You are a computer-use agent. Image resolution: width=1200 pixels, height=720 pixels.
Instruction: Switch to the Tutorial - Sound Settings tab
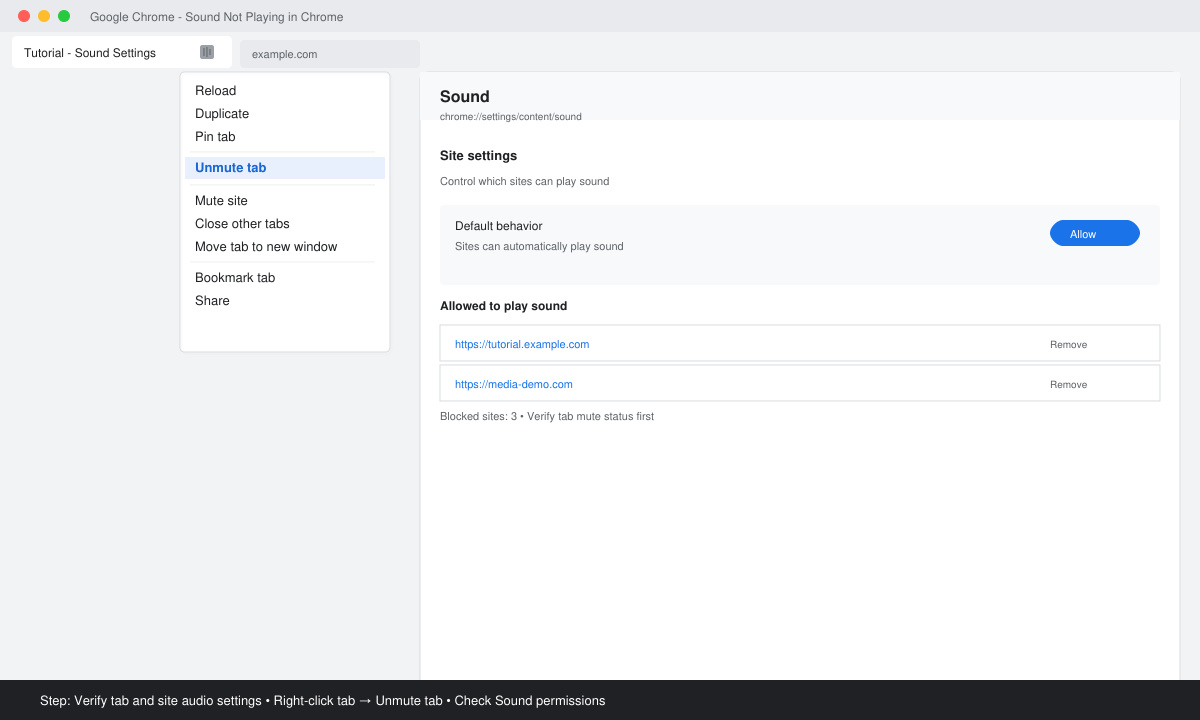pyautogui.click(x=122, y=52)
